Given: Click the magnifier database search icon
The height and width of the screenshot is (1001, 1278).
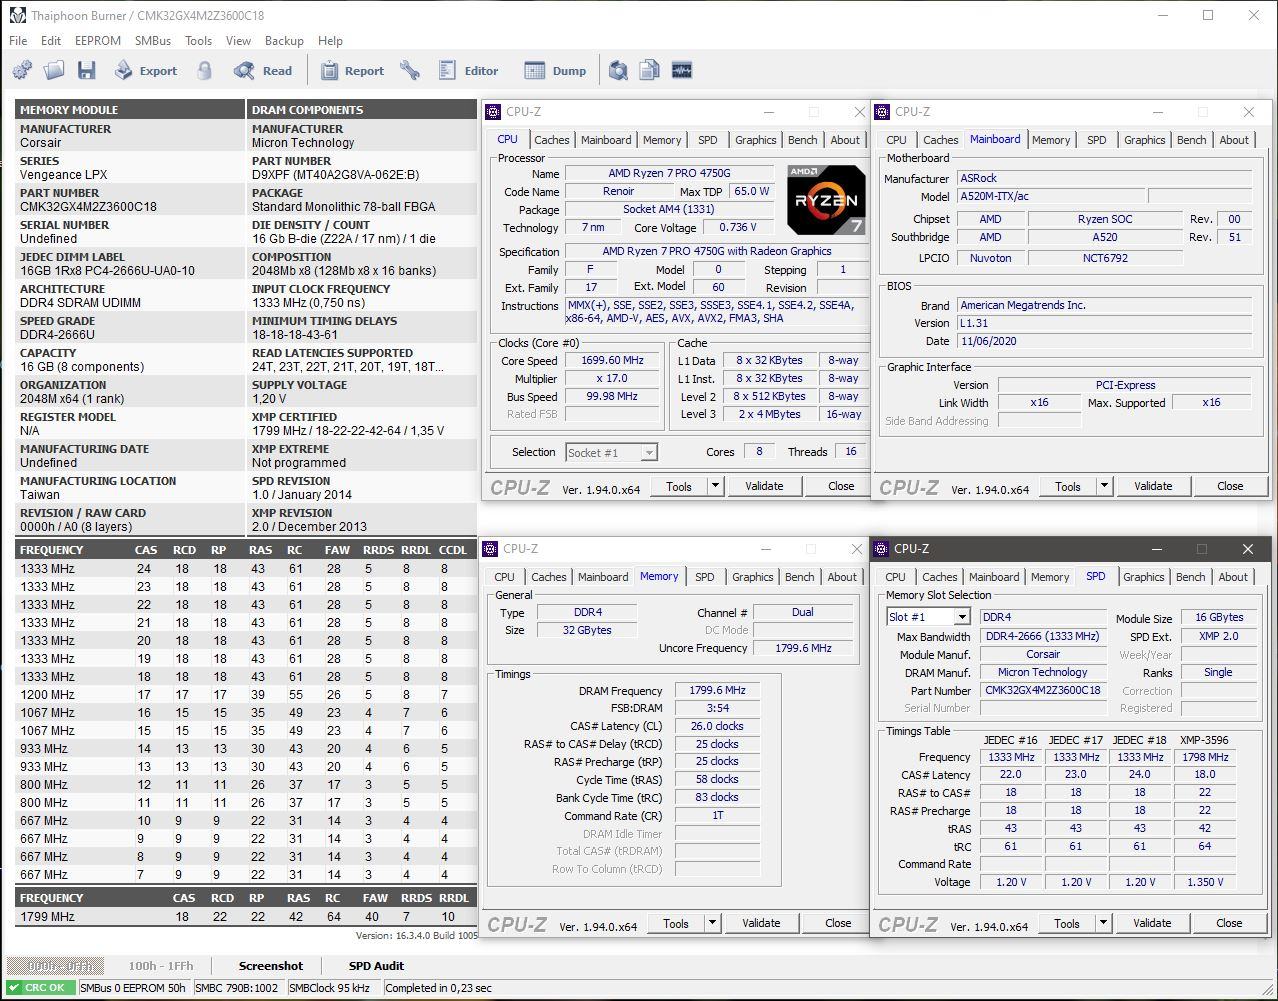Looking at the screenshot, I should point(619,70).
